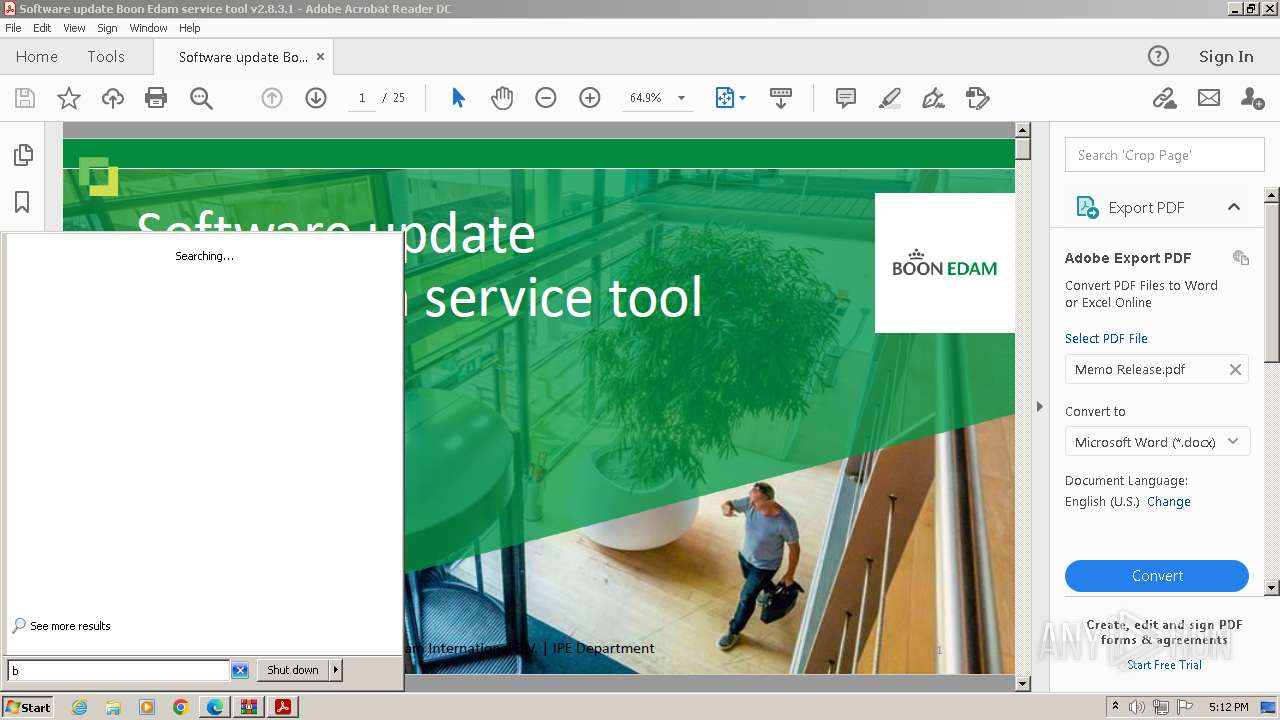Share a link using the chain link icon
Screen dimensions: 1280x720
pyautogui.click(x=1164, y=98)
